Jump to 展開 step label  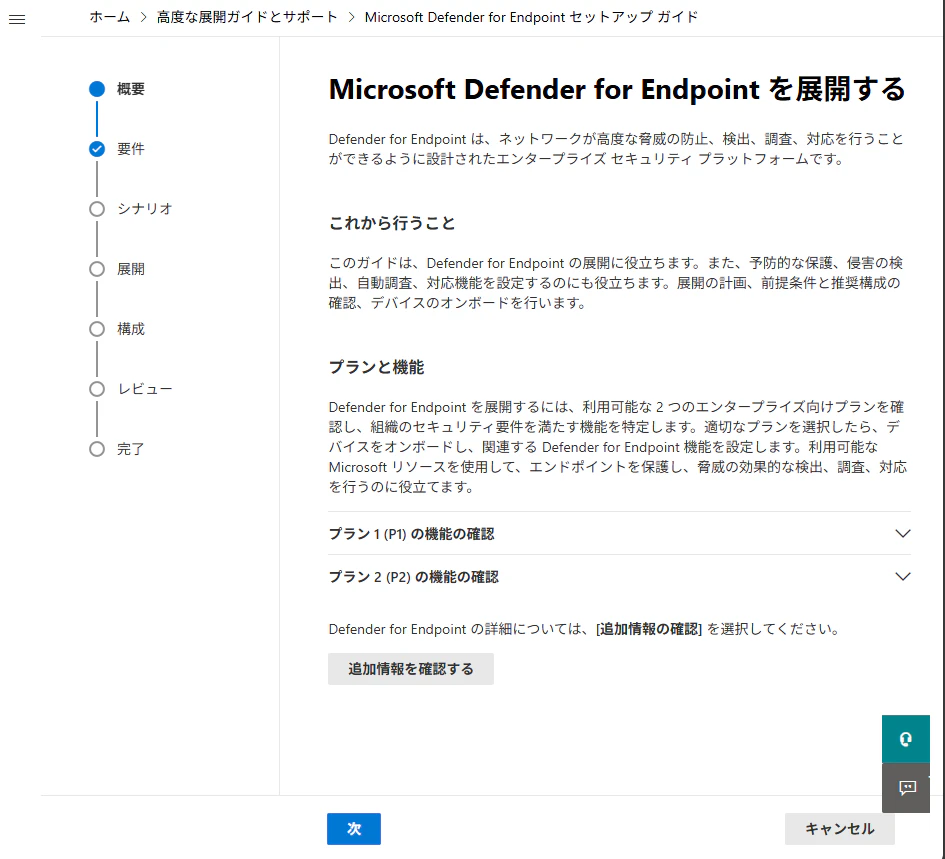click(131, 269)
